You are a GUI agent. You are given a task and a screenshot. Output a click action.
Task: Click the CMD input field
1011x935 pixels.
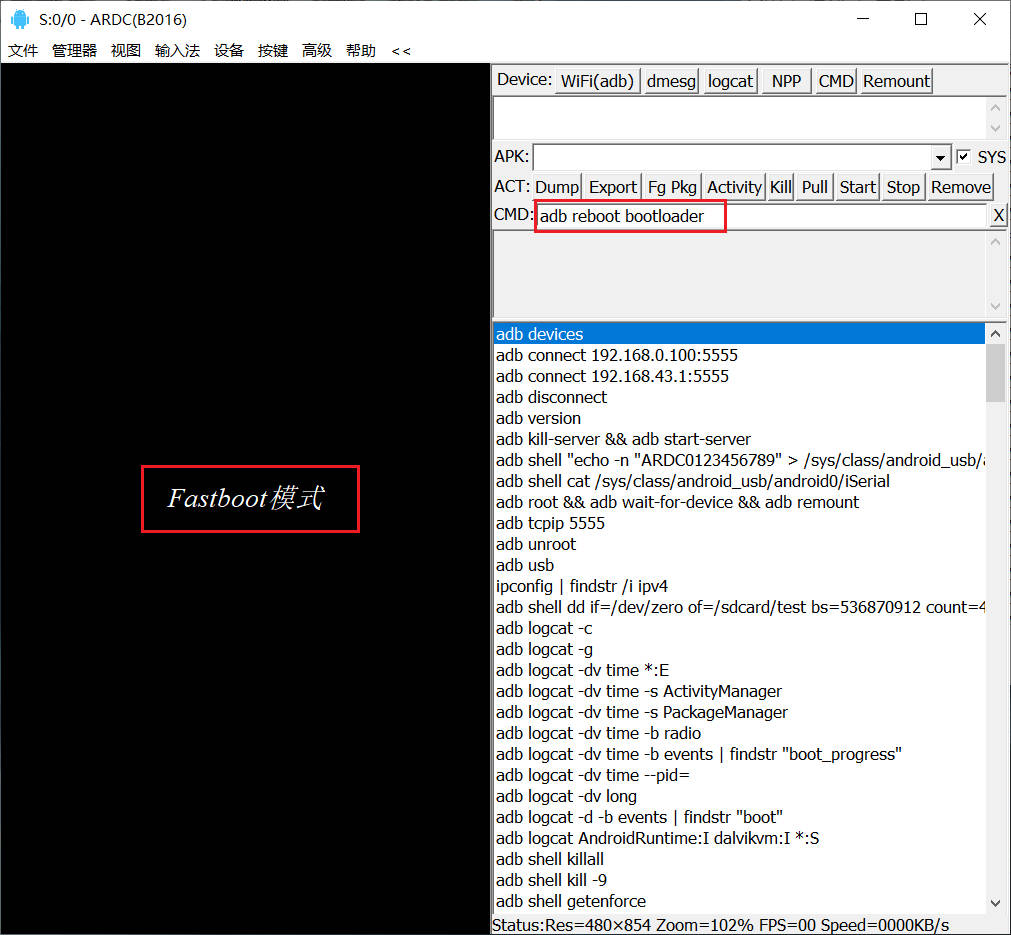tap(760, 216)
